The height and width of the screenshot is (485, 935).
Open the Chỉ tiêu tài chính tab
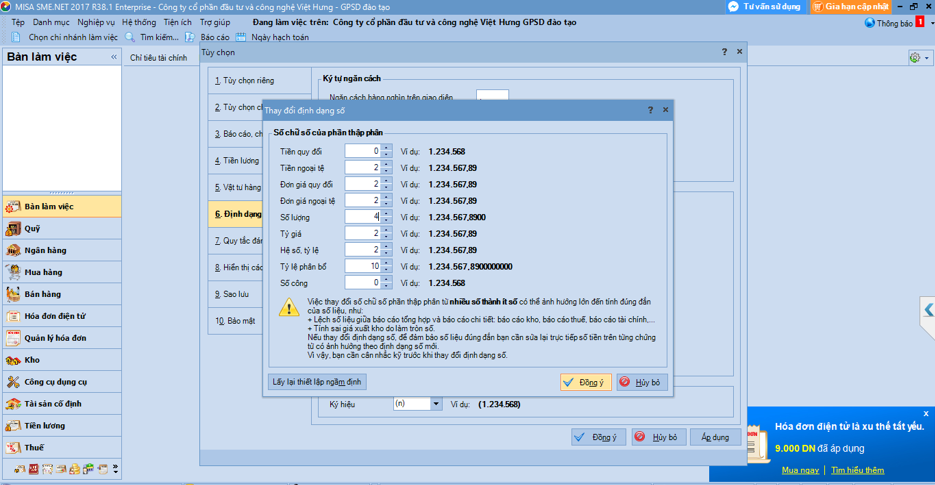pos(159,58)
